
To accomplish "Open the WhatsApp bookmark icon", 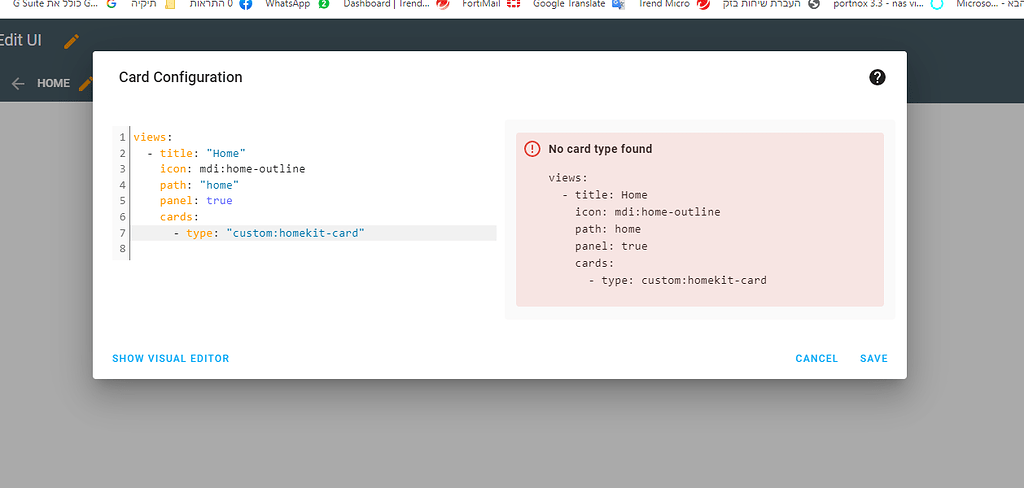I will pos(324,5).
